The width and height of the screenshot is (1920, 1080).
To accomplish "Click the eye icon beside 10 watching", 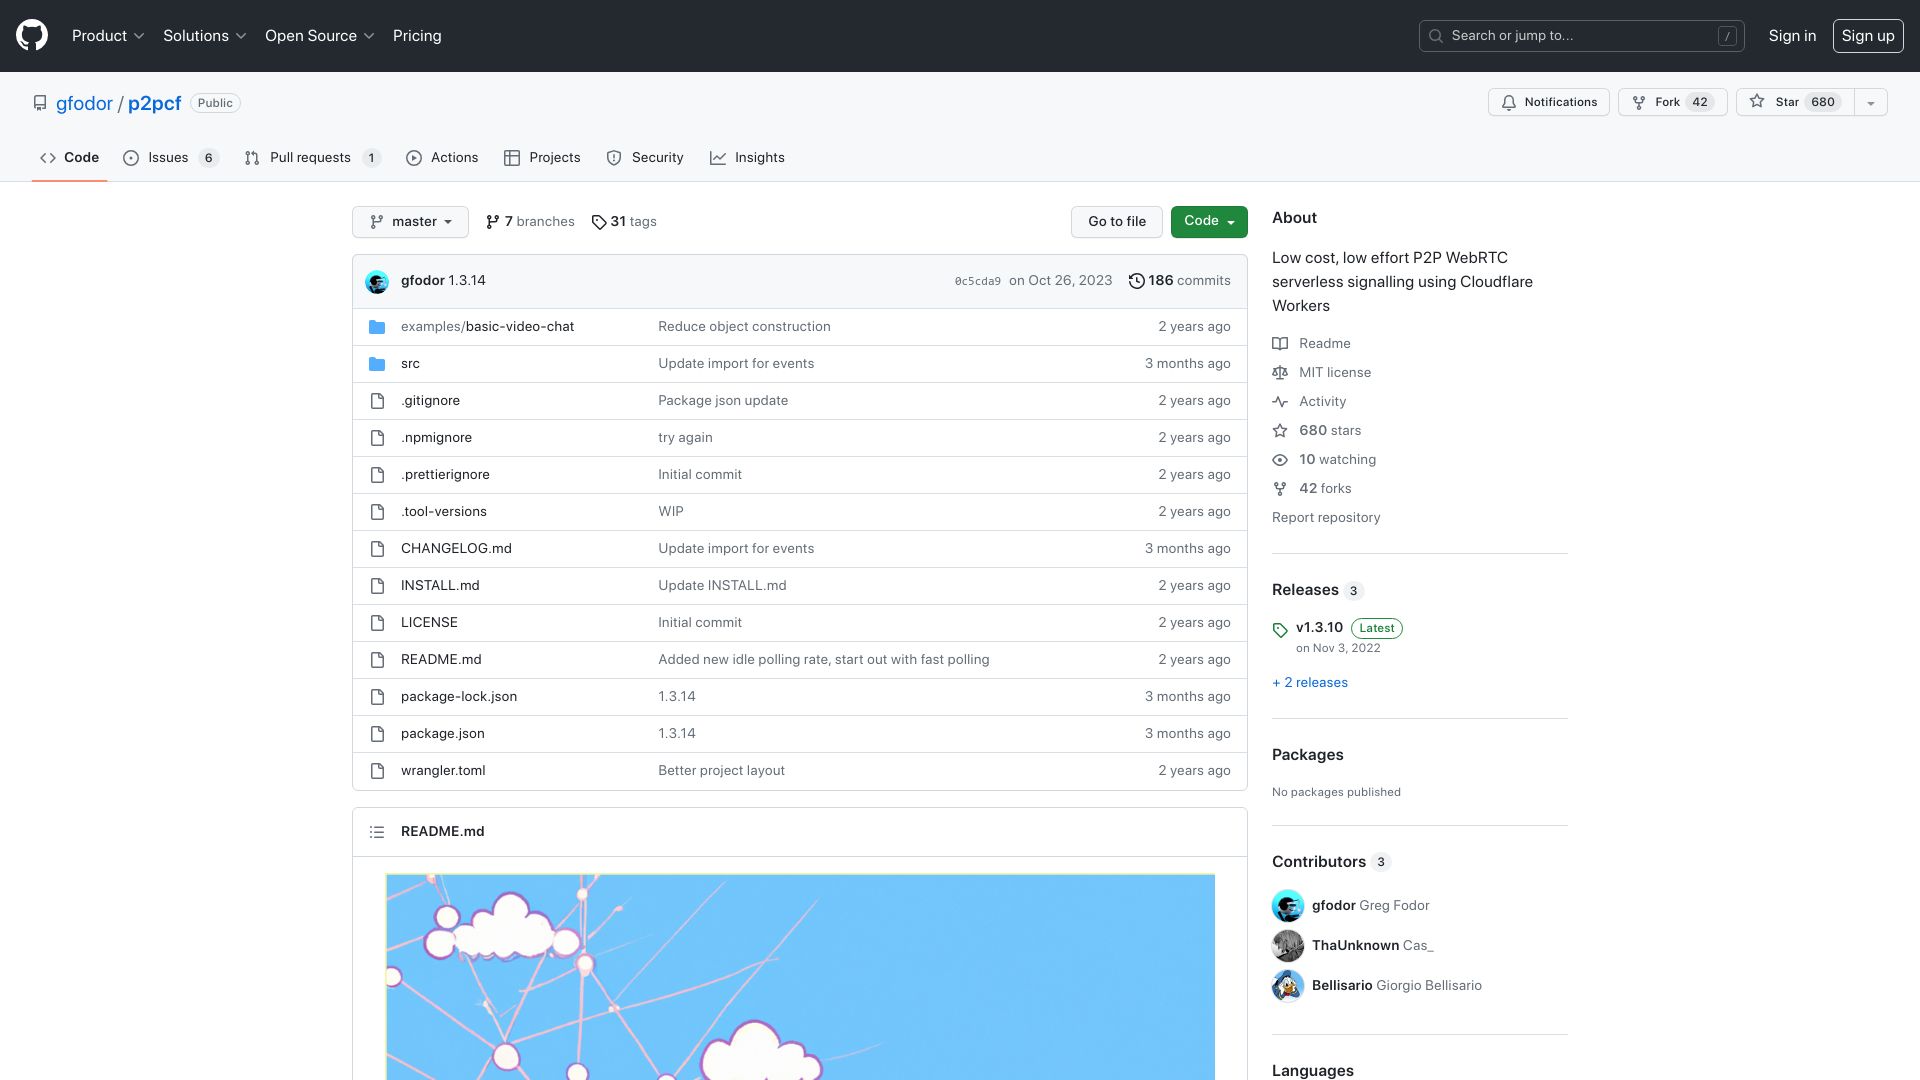I will (x=1280, y=460).
